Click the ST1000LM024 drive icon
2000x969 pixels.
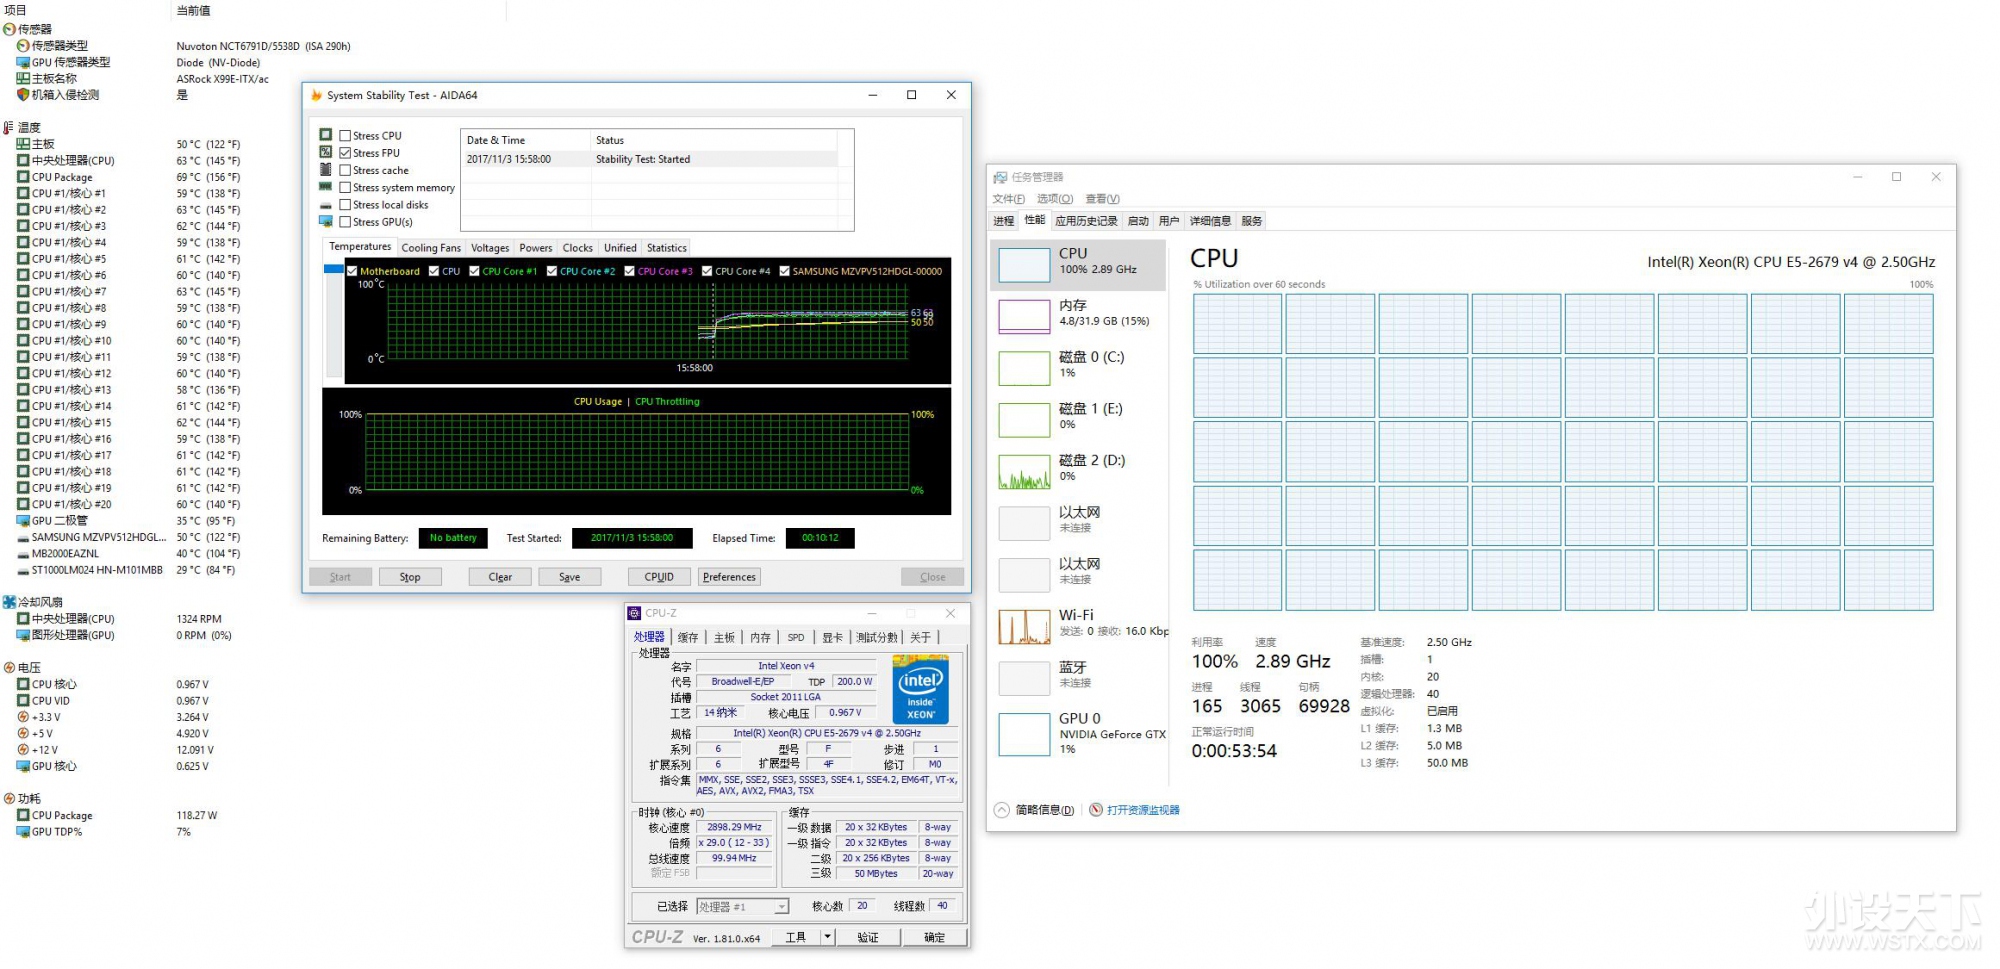23,571
